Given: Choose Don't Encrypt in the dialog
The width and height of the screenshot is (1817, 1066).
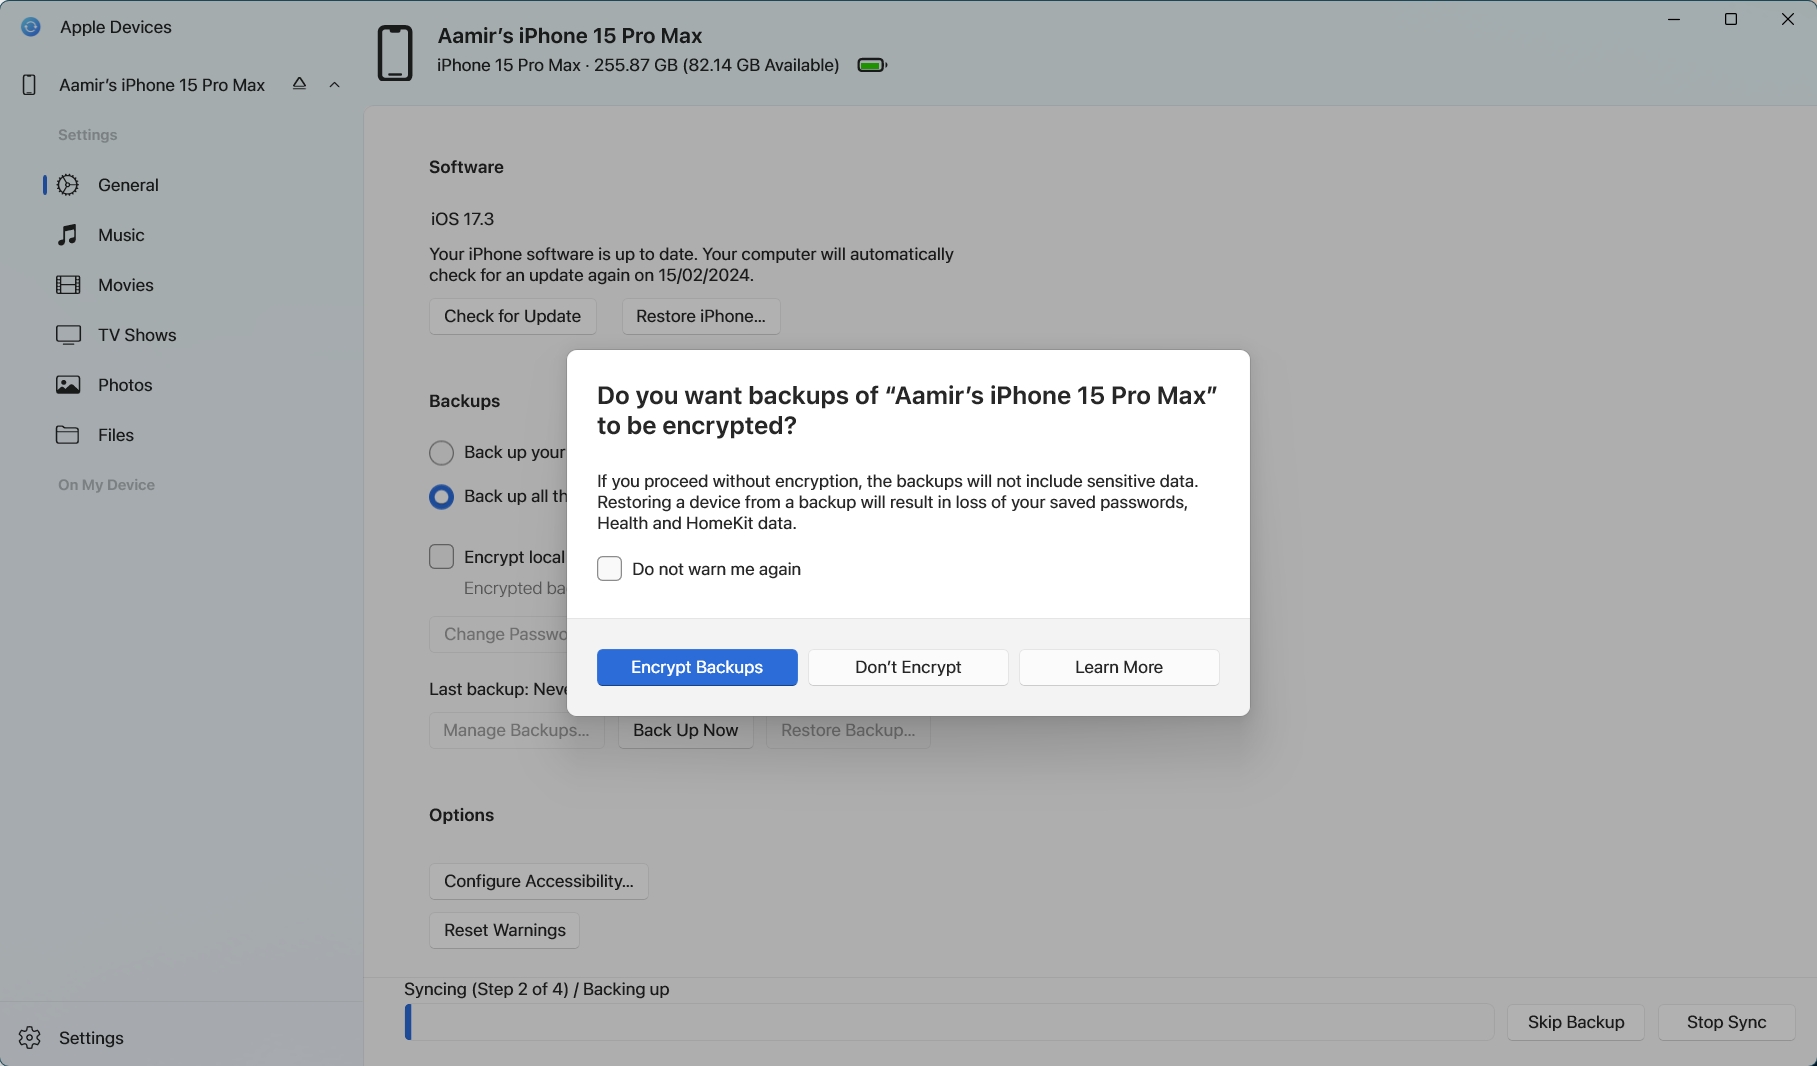Looking at the screenshot, I should pos(908,668).
